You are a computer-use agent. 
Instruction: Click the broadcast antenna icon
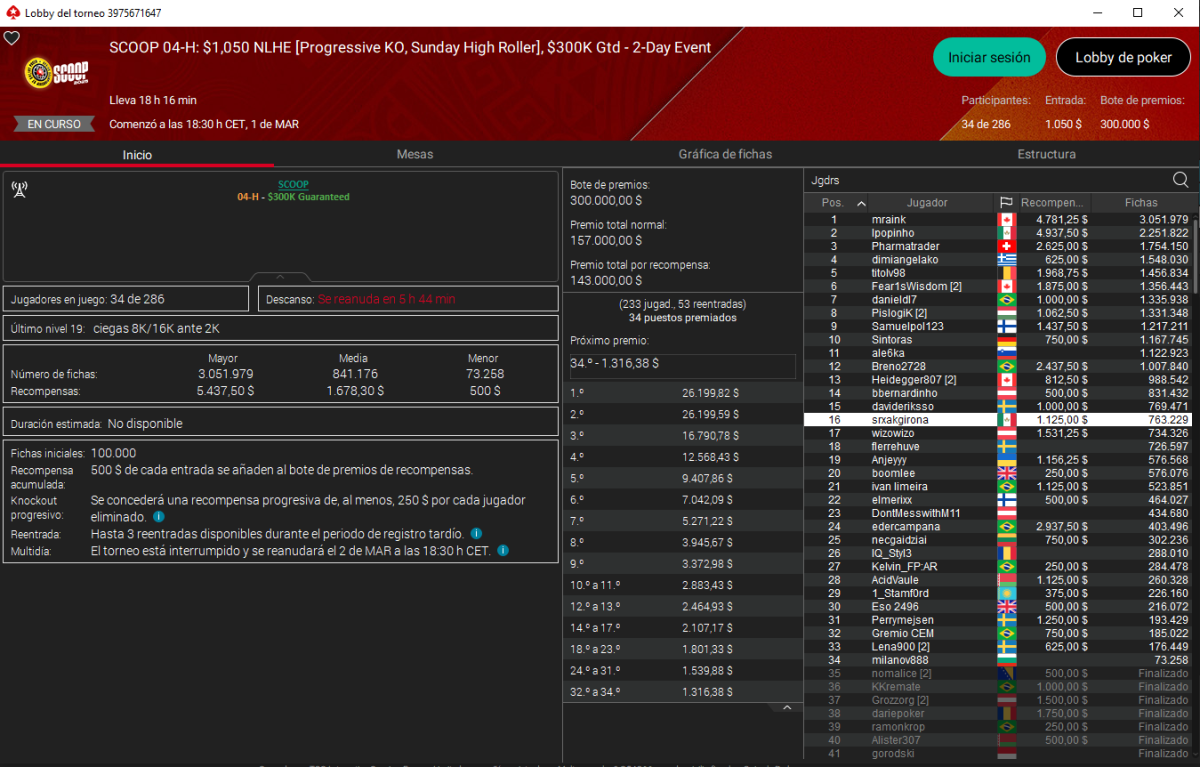tap(19, 189)
